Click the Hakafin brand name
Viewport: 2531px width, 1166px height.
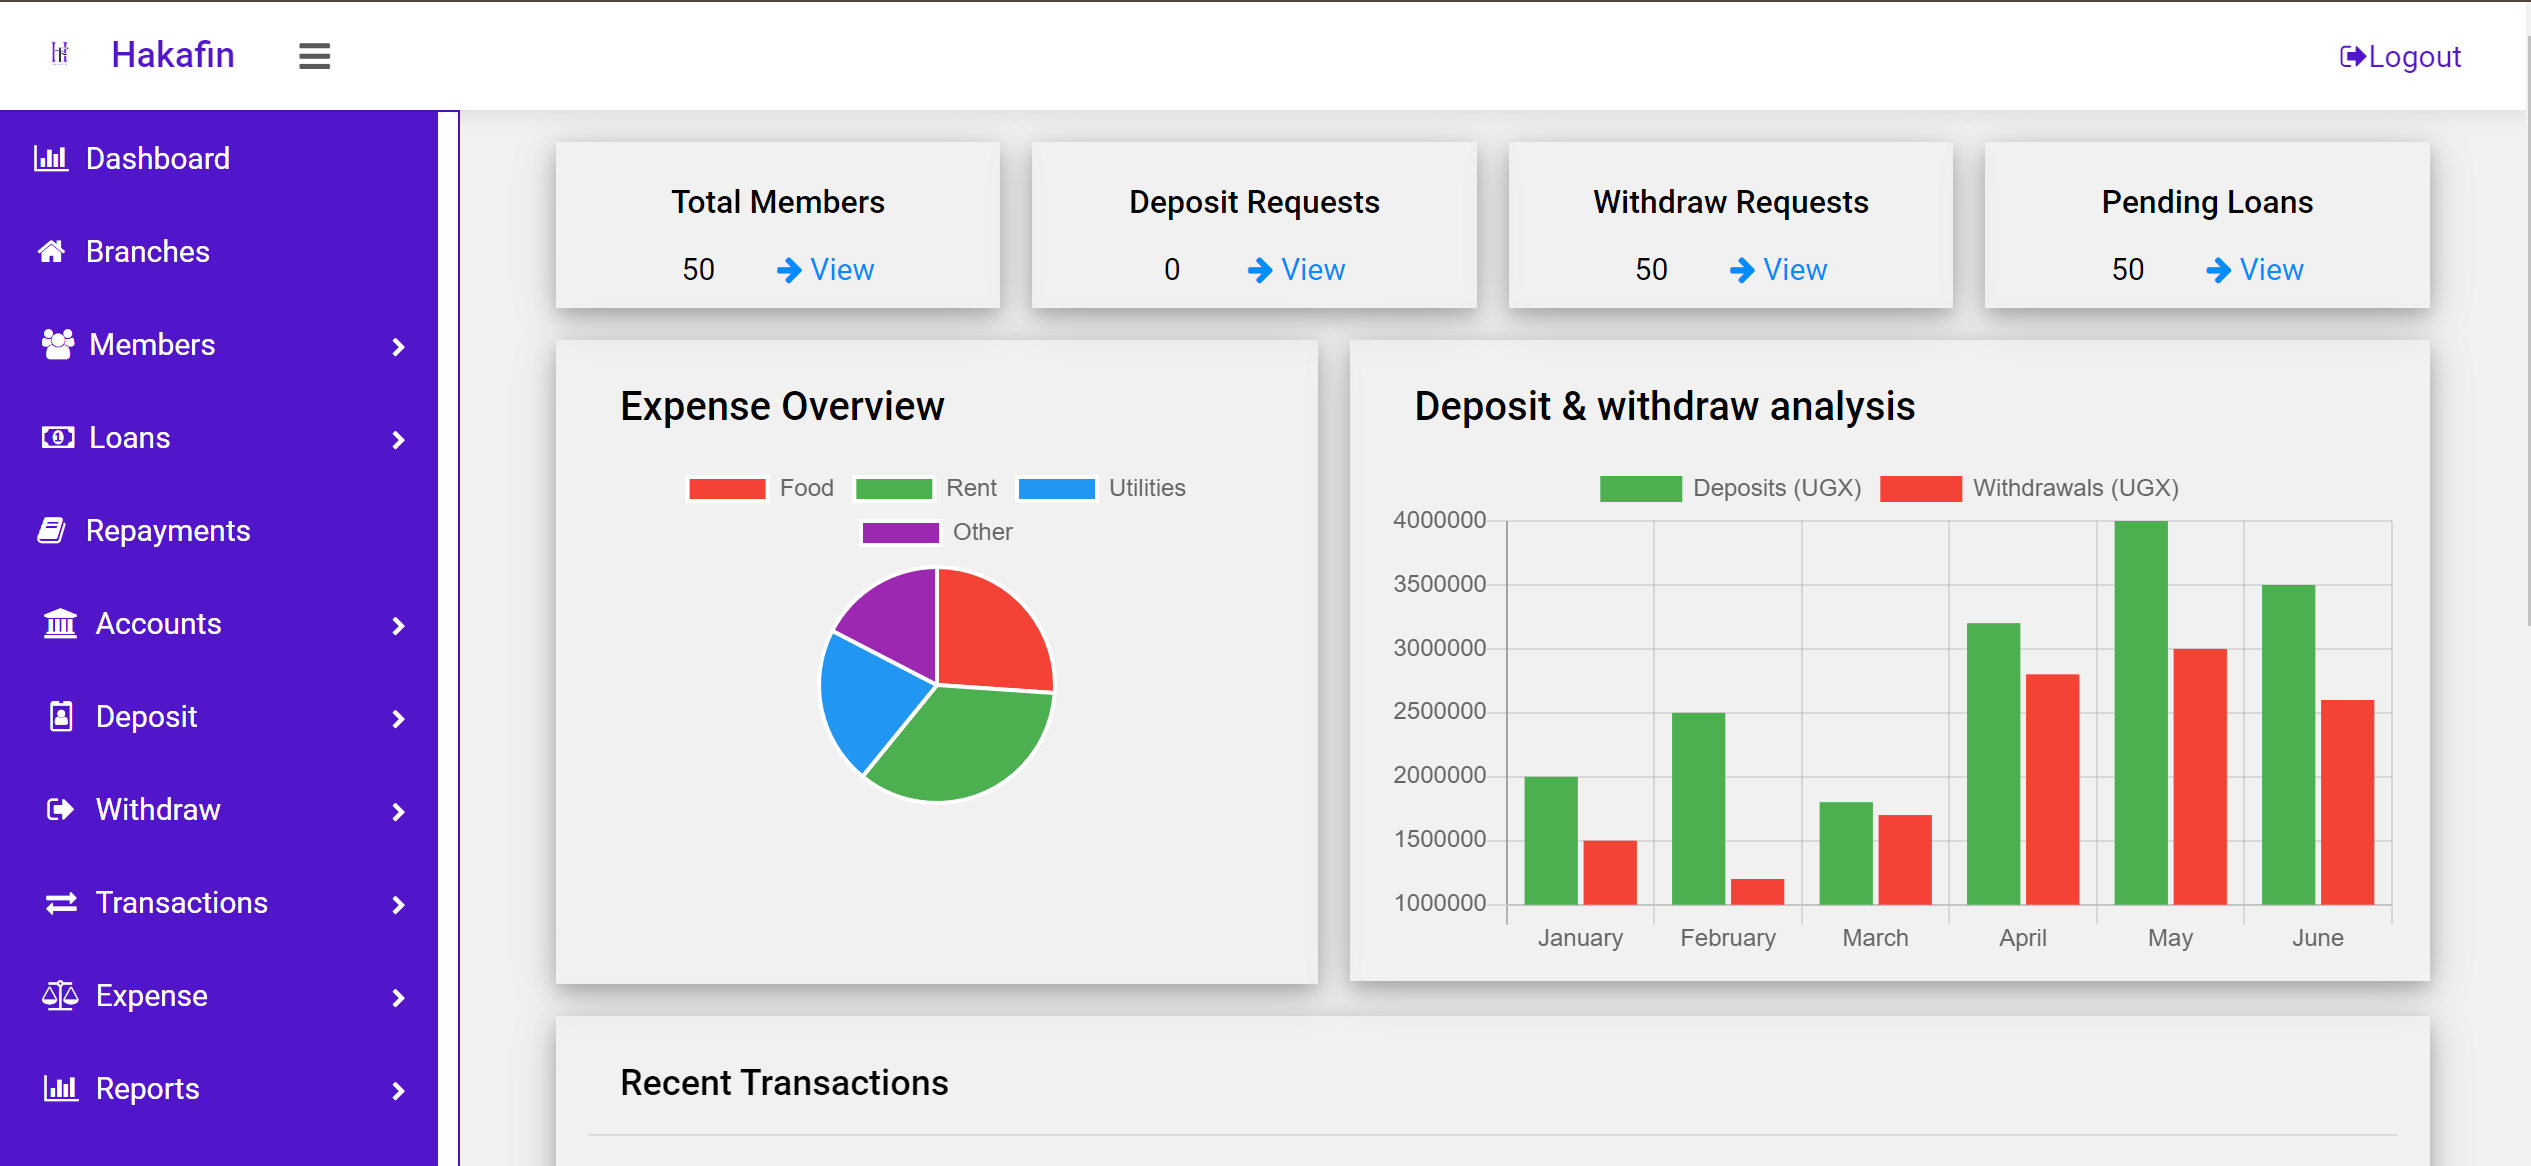(x=173, y=54)
